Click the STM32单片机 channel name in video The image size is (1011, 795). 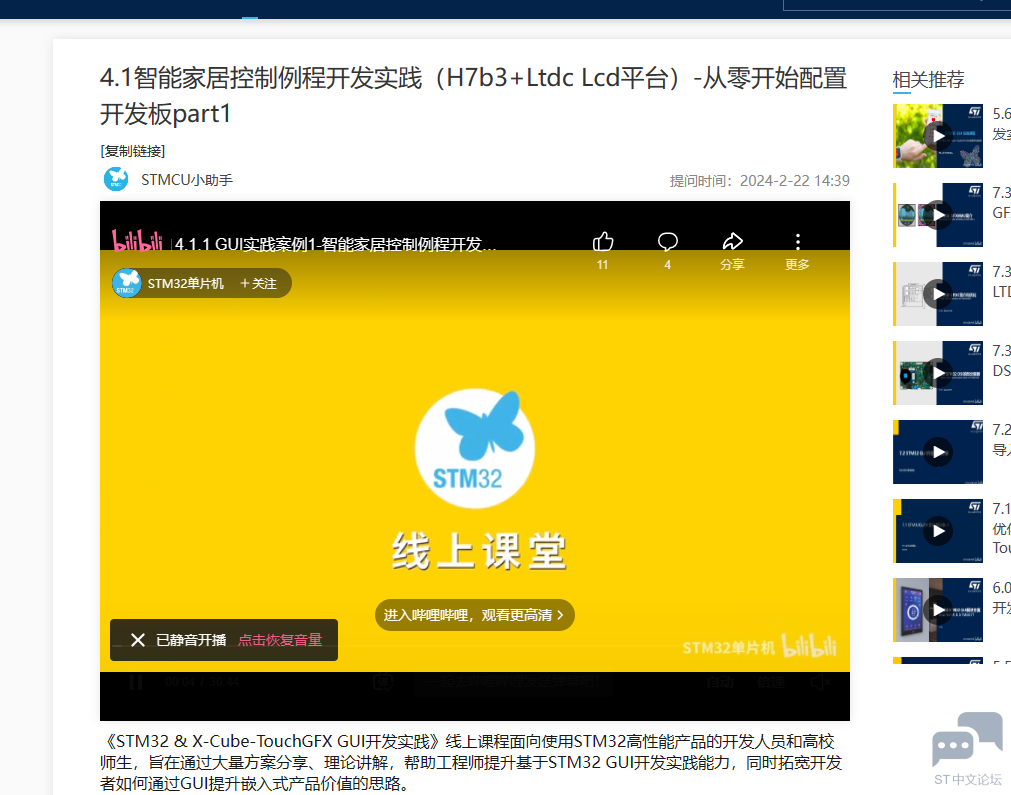(186, 284)
